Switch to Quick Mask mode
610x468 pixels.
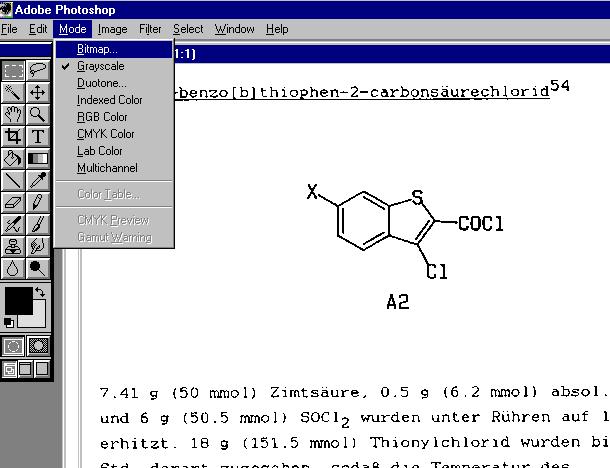click(x=38, y=345)
